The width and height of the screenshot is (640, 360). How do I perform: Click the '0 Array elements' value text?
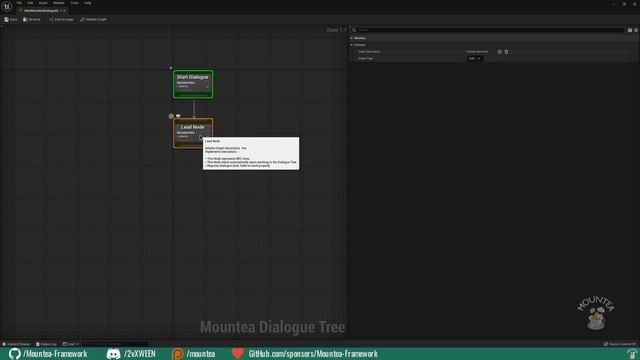point(477,52)
